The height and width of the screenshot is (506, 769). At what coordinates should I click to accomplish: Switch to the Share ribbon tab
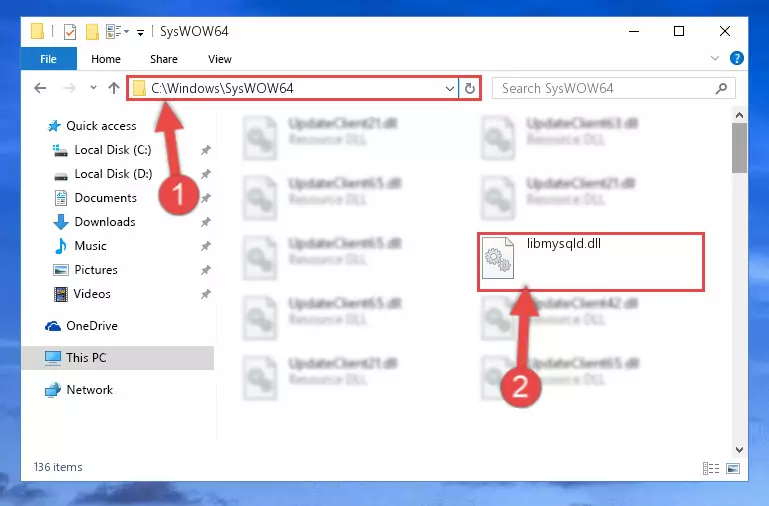(164, 59)
